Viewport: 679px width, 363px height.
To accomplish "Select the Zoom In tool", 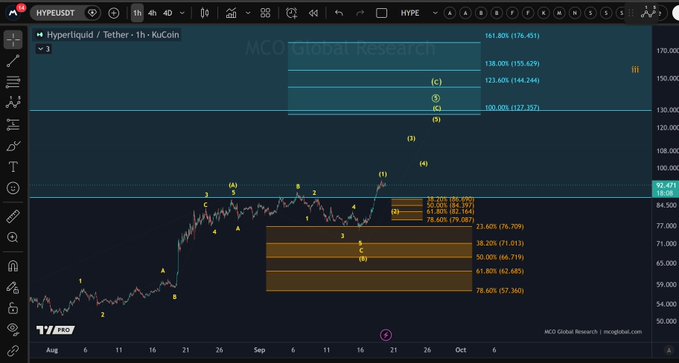I will 13,237.
